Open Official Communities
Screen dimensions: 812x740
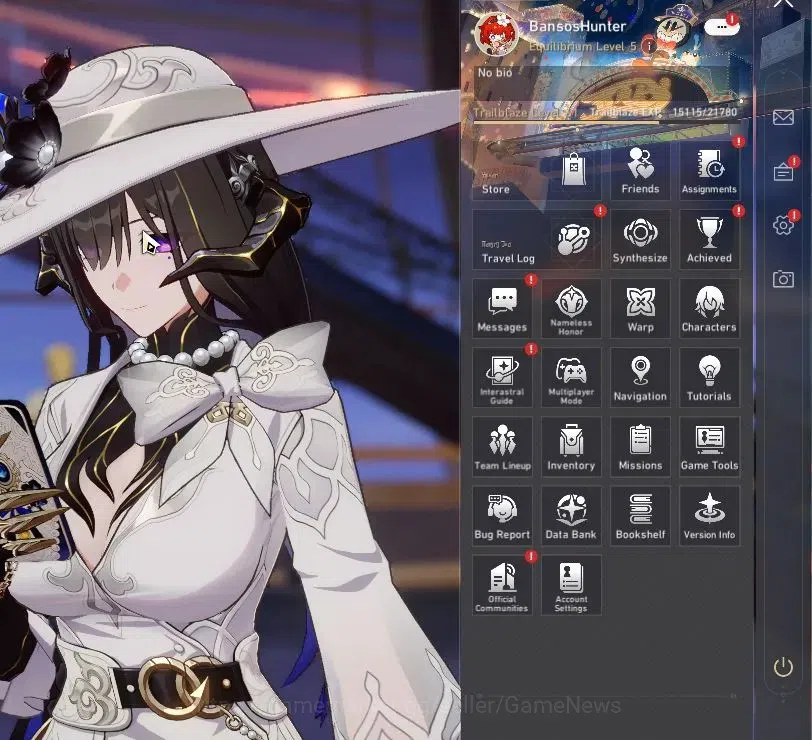pos(502,585)
